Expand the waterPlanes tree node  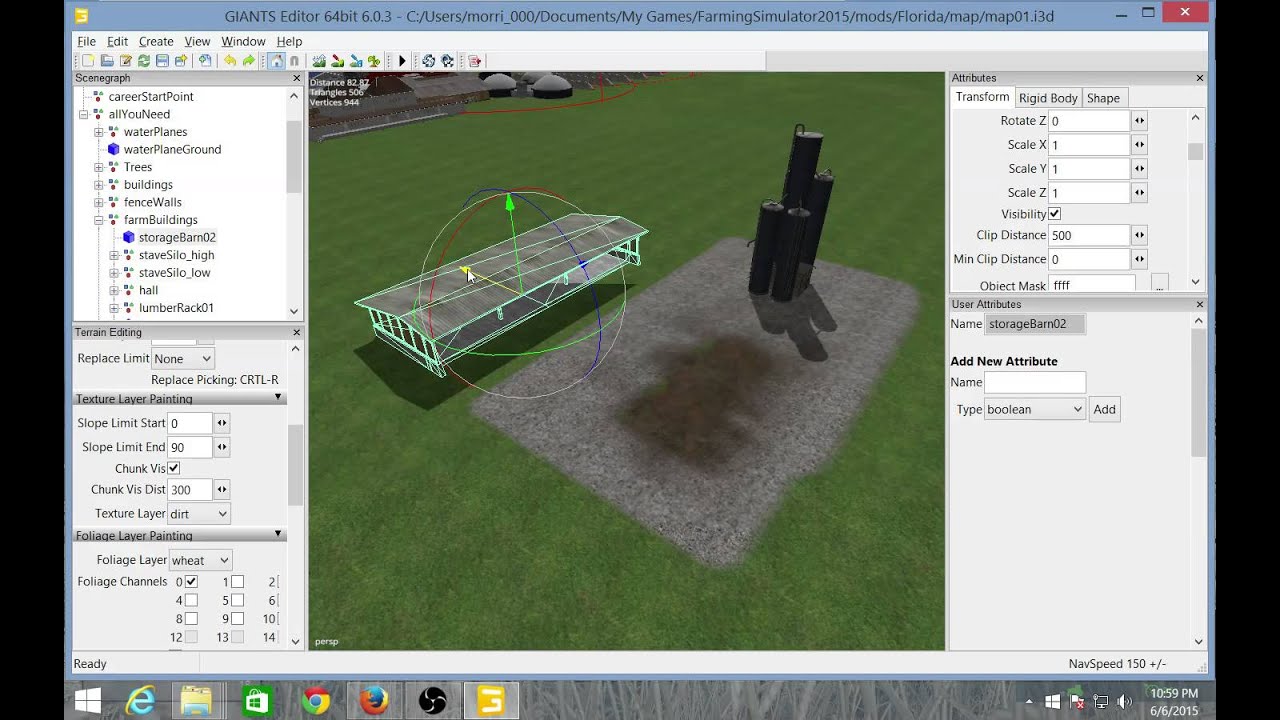(99, 132)
